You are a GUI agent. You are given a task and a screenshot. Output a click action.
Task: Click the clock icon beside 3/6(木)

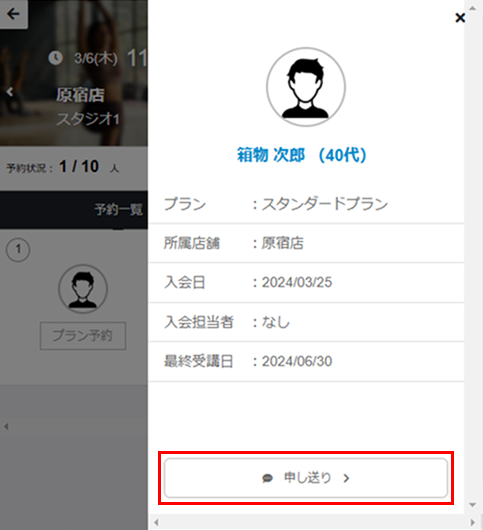55,58
